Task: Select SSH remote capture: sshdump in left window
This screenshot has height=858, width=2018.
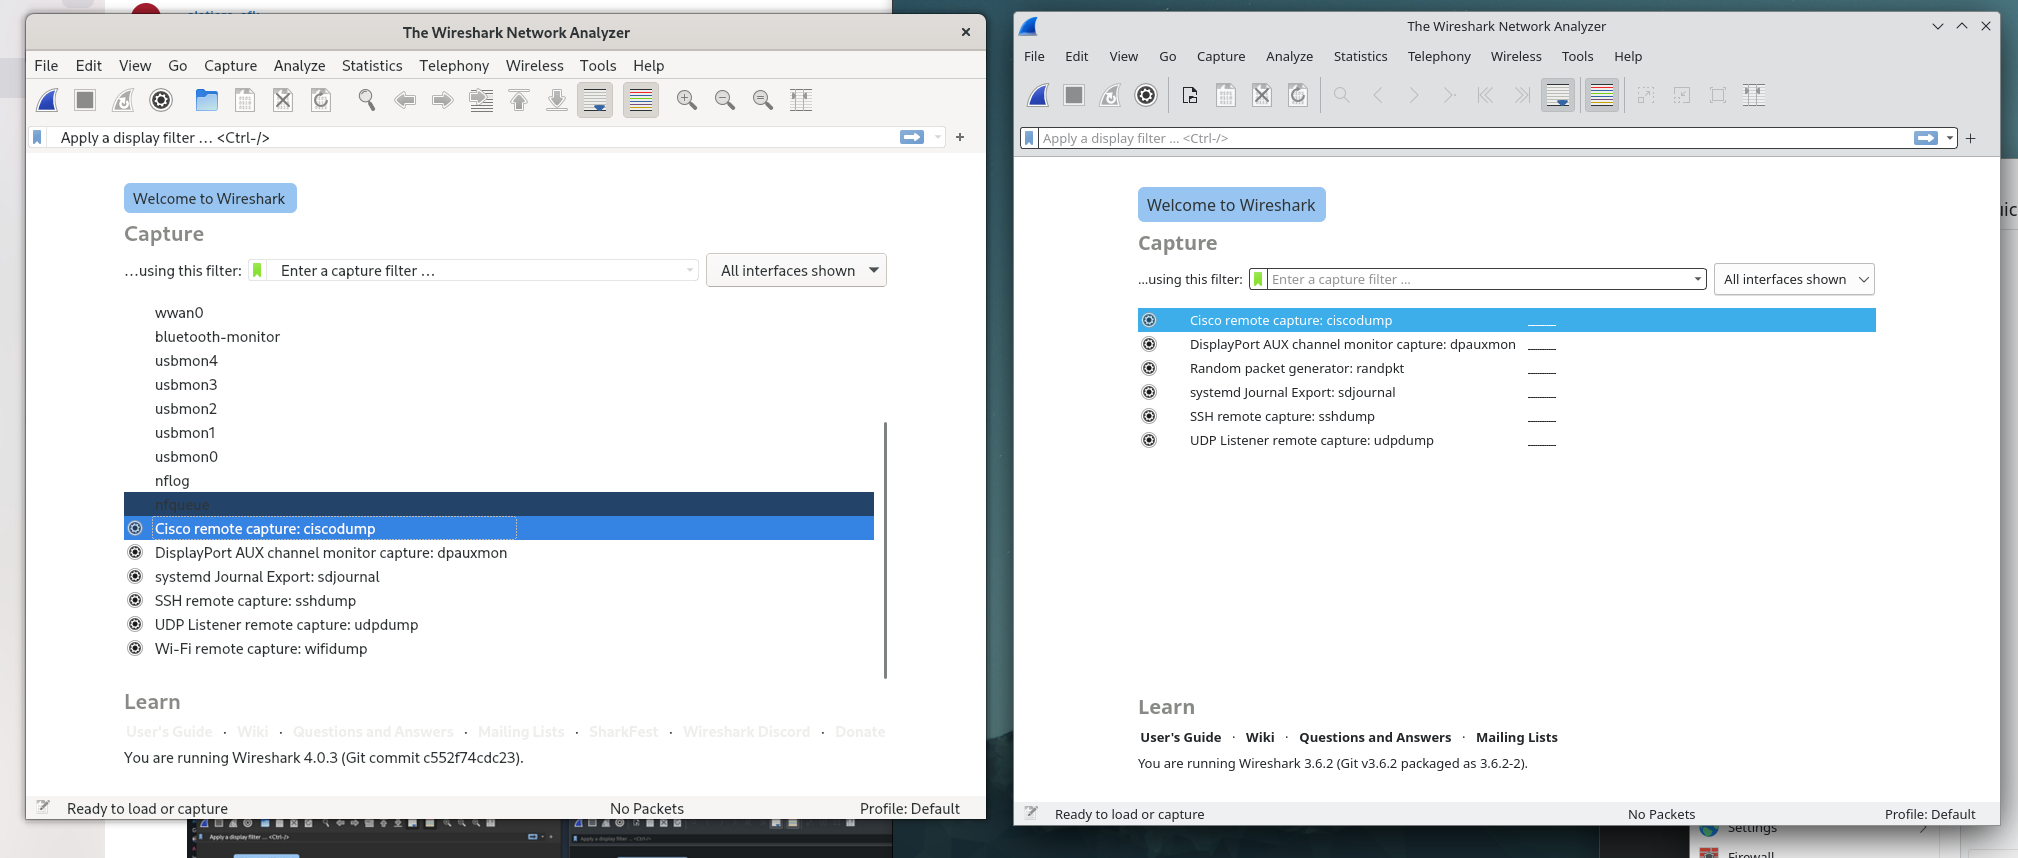Action: (x=499, y=601)
